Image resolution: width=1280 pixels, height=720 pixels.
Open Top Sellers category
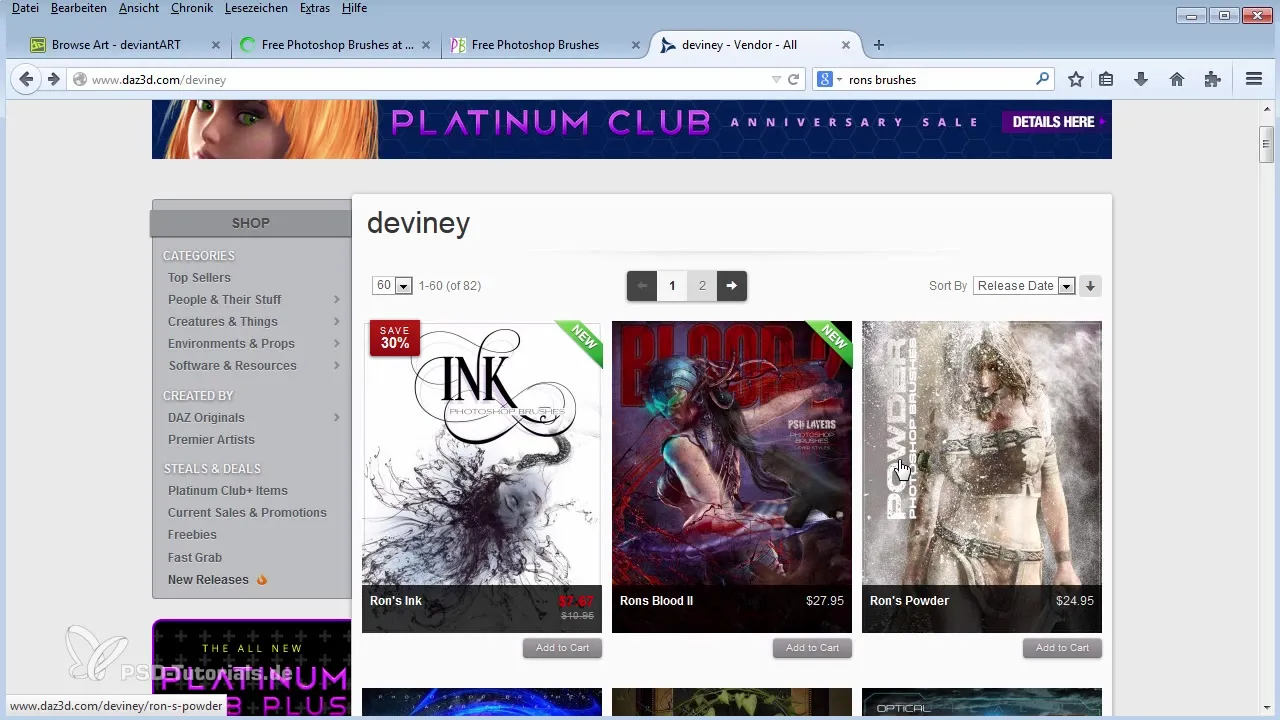(199, 278)
